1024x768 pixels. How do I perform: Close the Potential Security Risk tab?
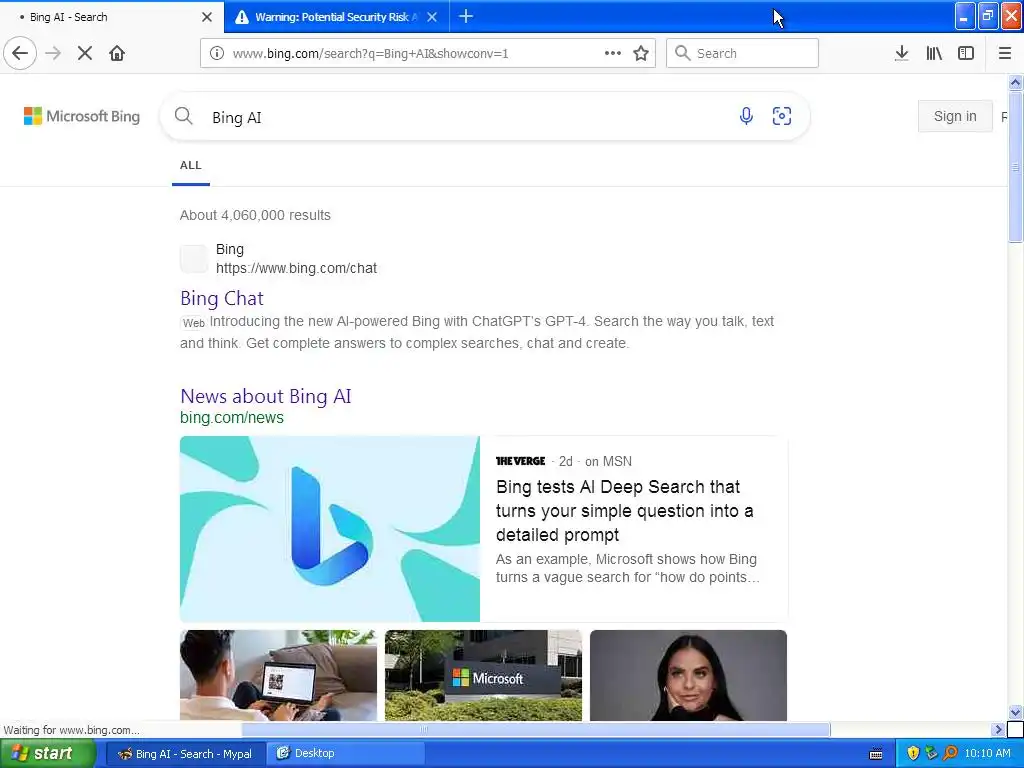click(x=432, y=17)
